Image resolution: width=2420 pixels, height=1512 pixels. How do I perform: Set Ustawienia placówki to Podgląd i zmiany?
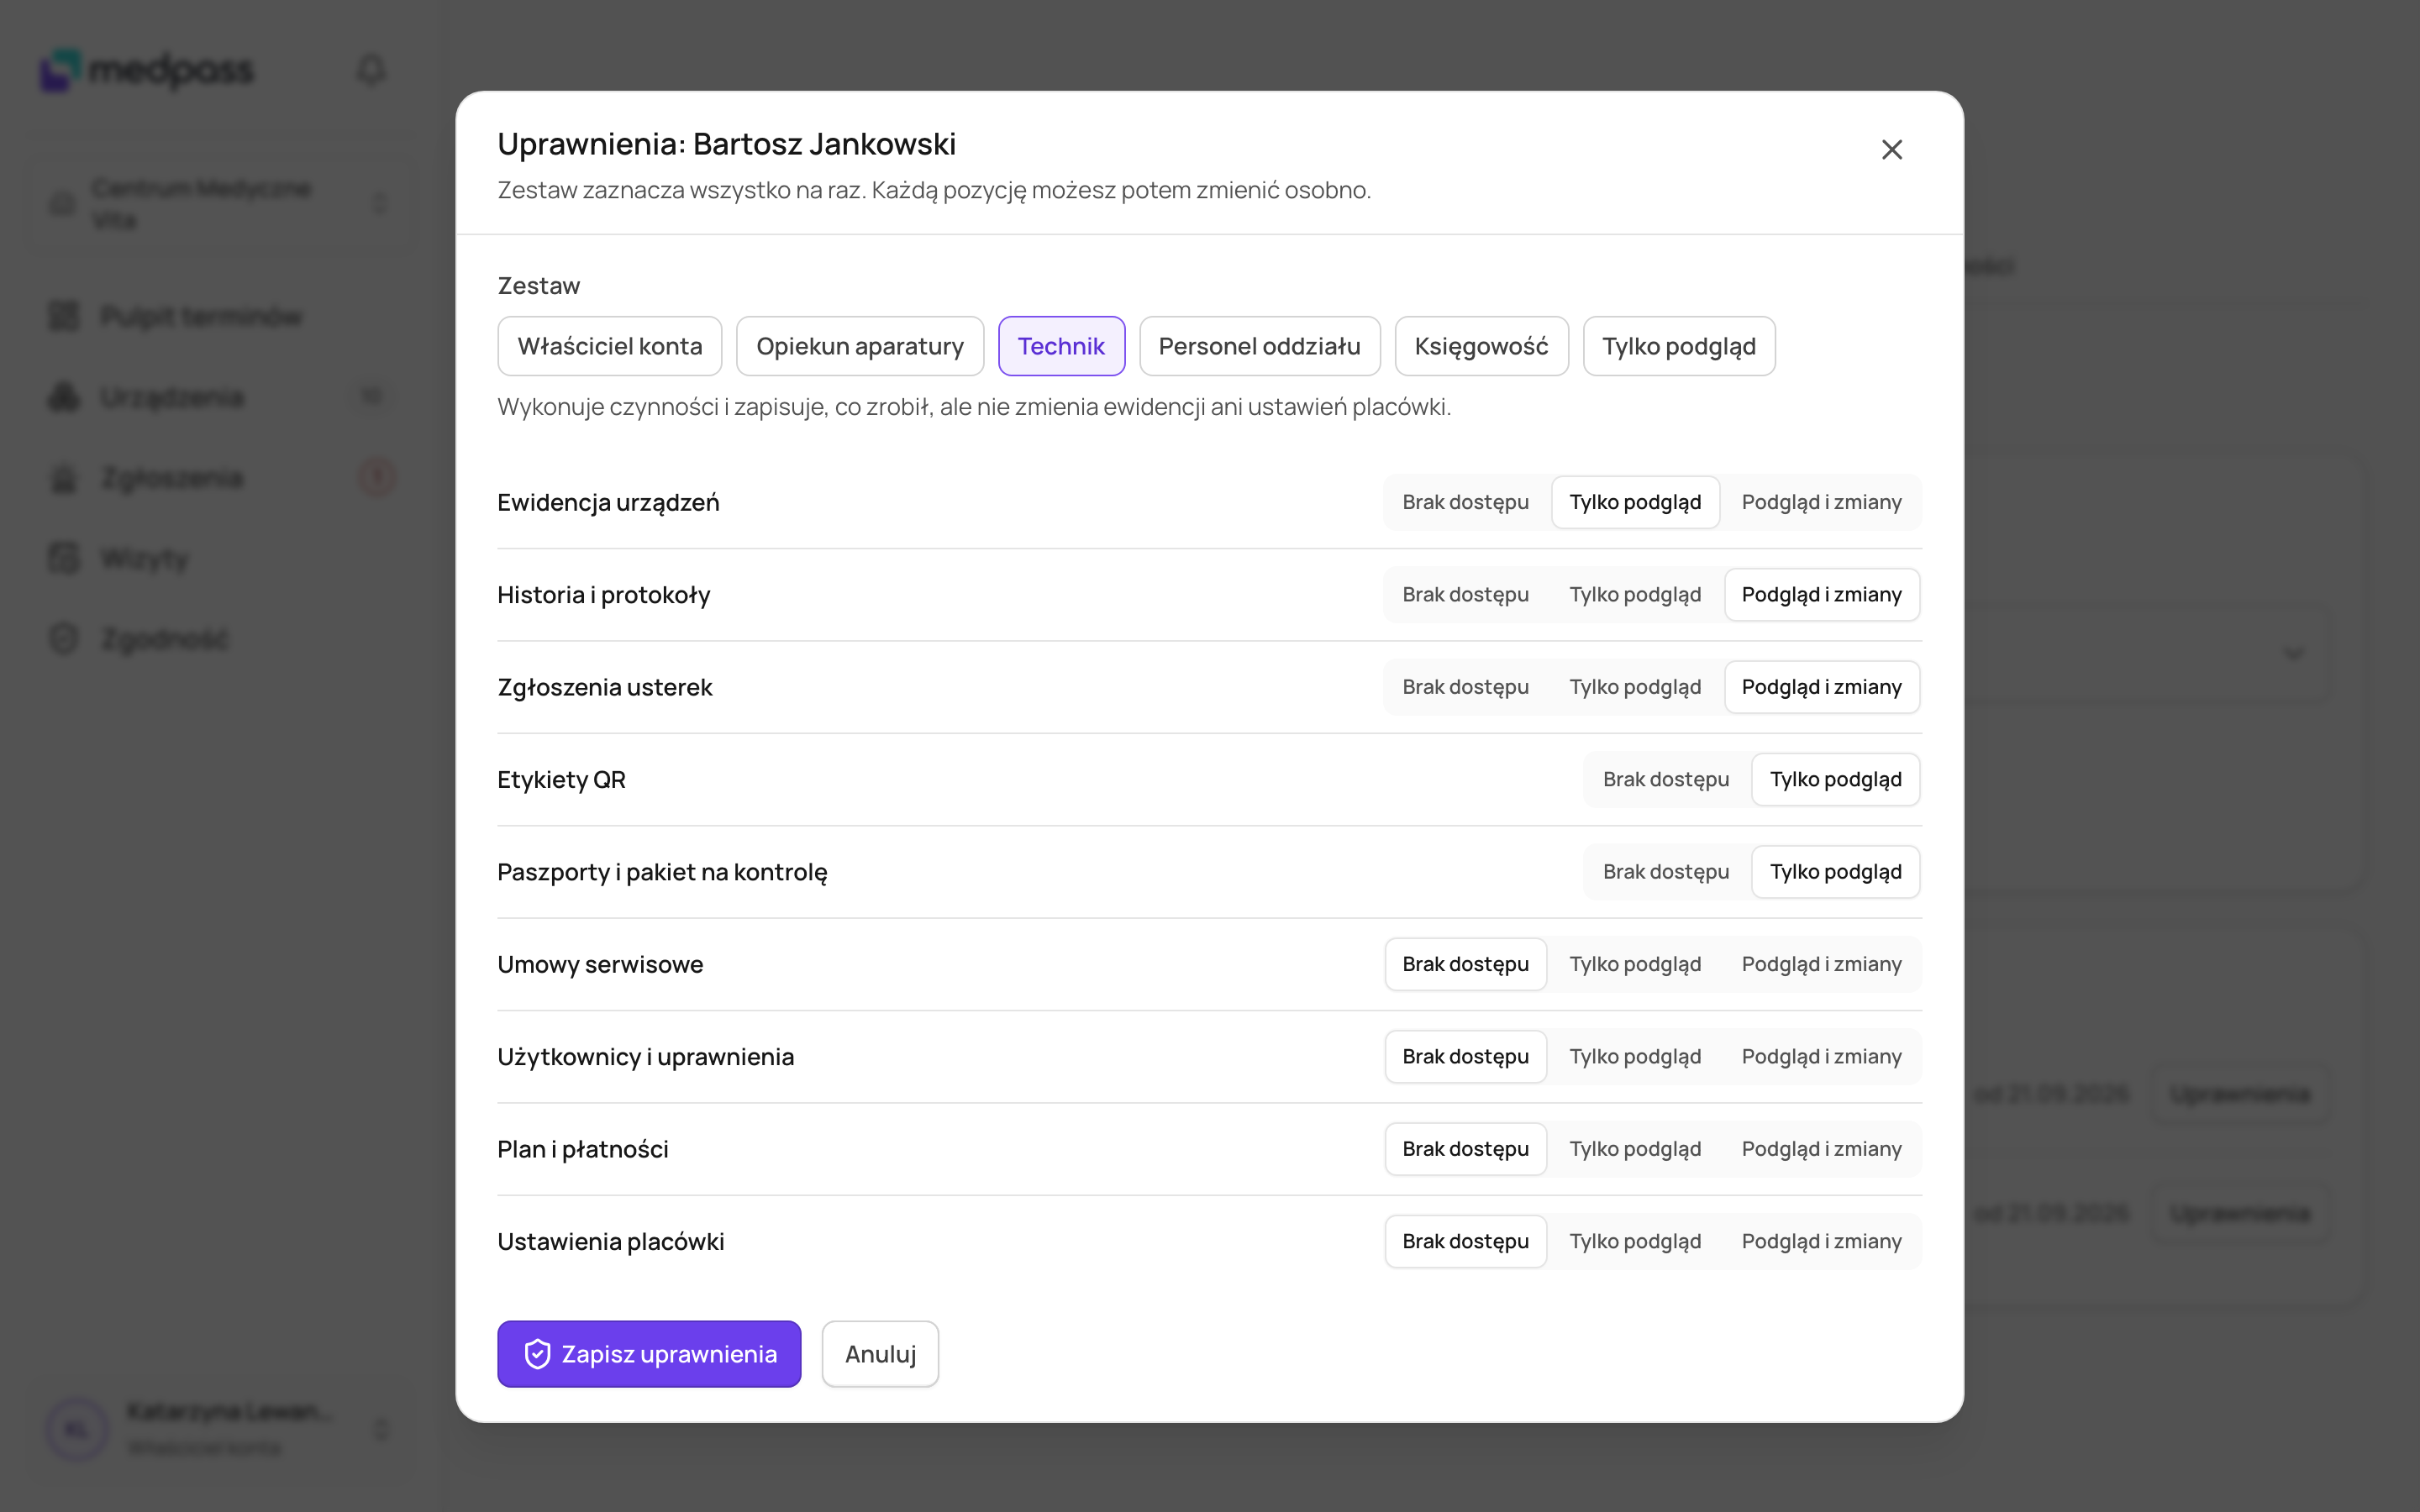[x=1821, y=1242]
